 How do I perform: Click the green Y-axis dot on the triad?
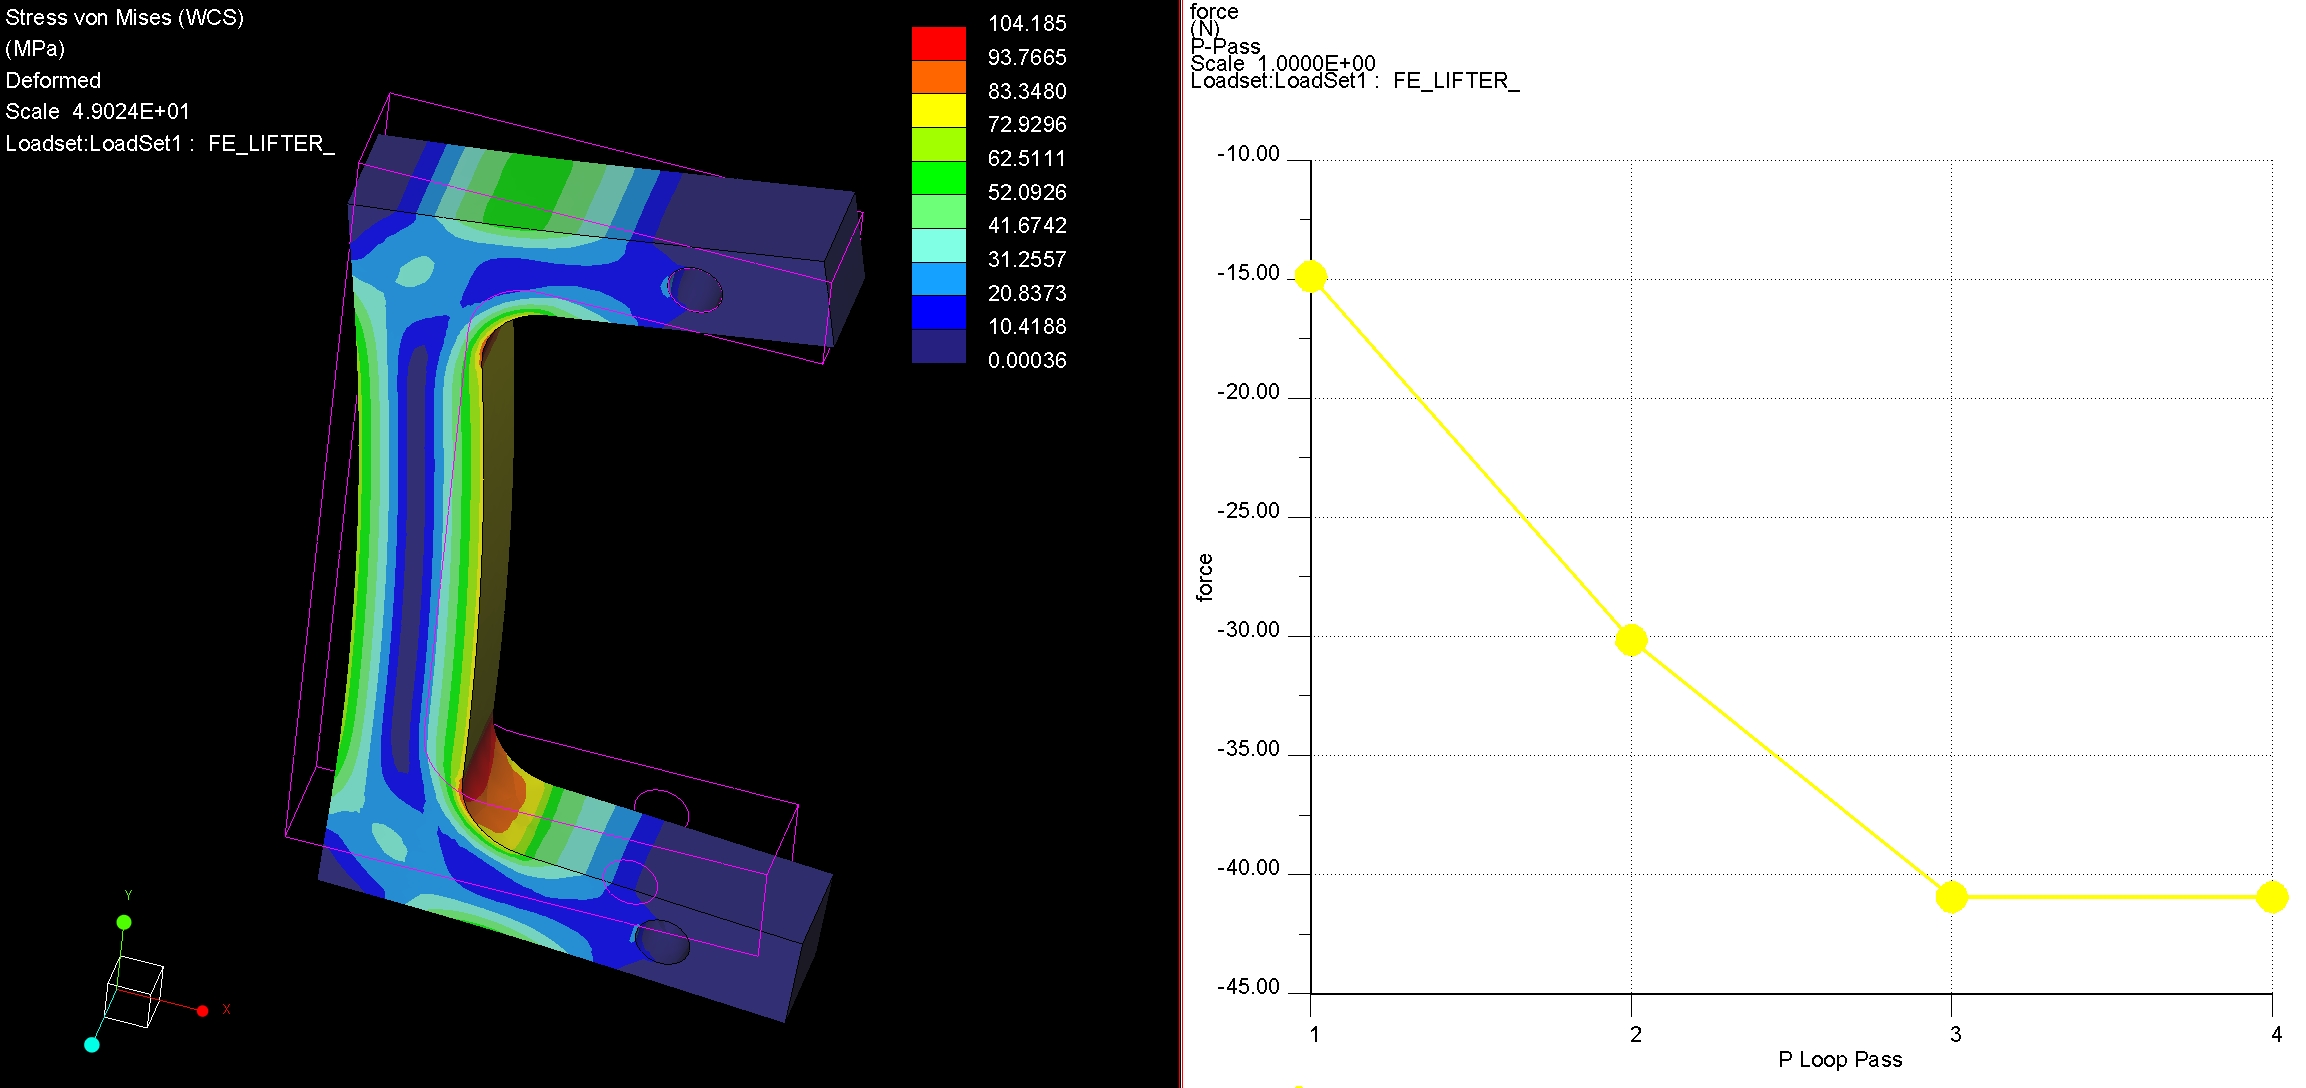(x=124, y=922)
